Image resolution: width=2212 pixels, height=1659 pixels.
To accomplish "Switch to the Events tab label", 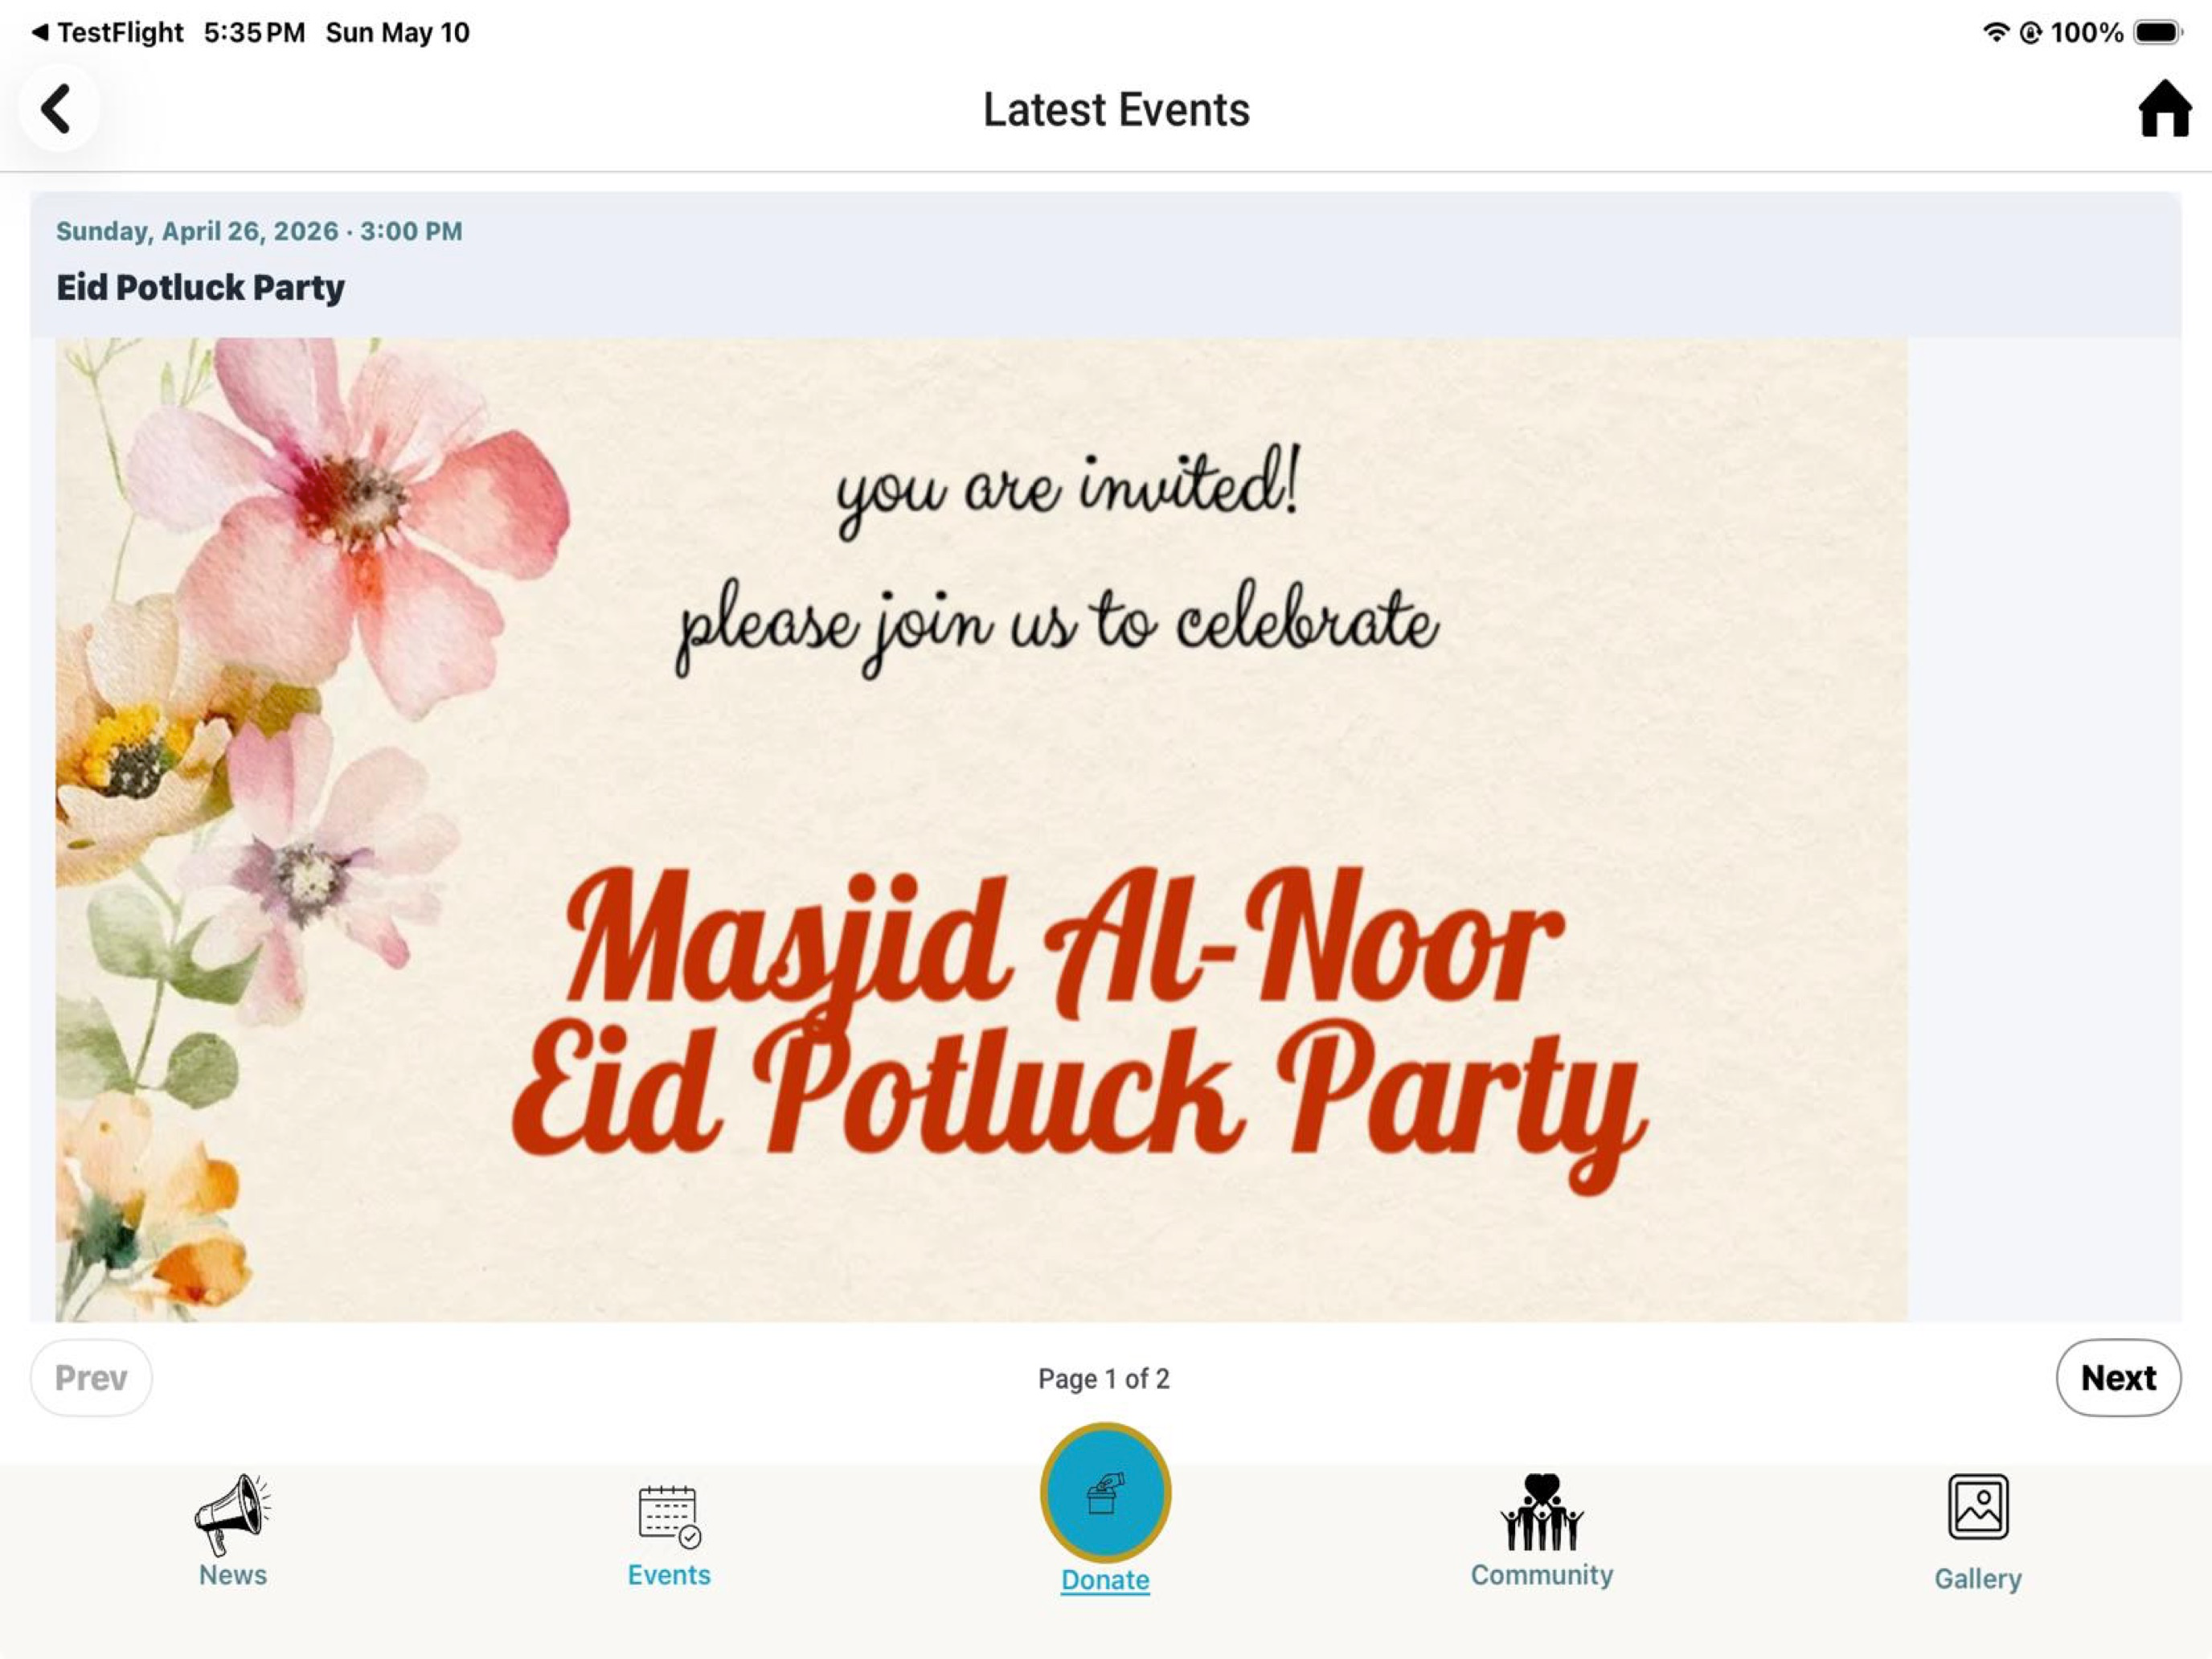I will click(x=669, y=1574).
